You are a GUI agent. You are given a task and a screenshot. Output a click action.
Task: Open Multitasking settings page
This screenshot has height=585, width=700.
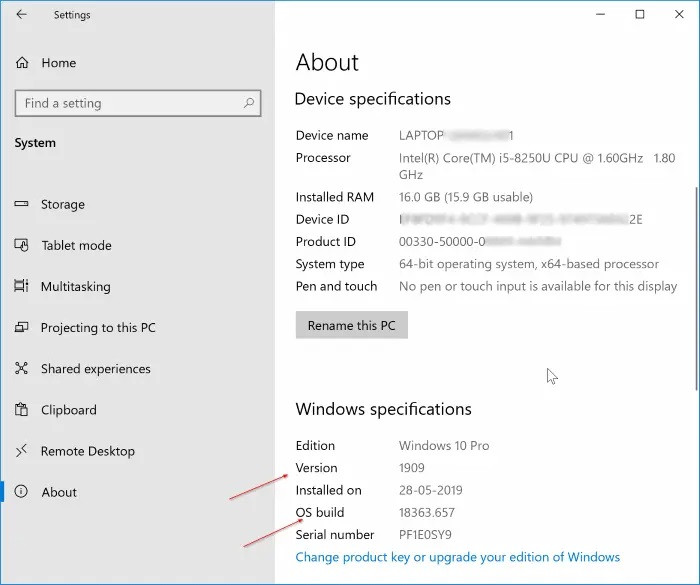click(x=75, y=287)
